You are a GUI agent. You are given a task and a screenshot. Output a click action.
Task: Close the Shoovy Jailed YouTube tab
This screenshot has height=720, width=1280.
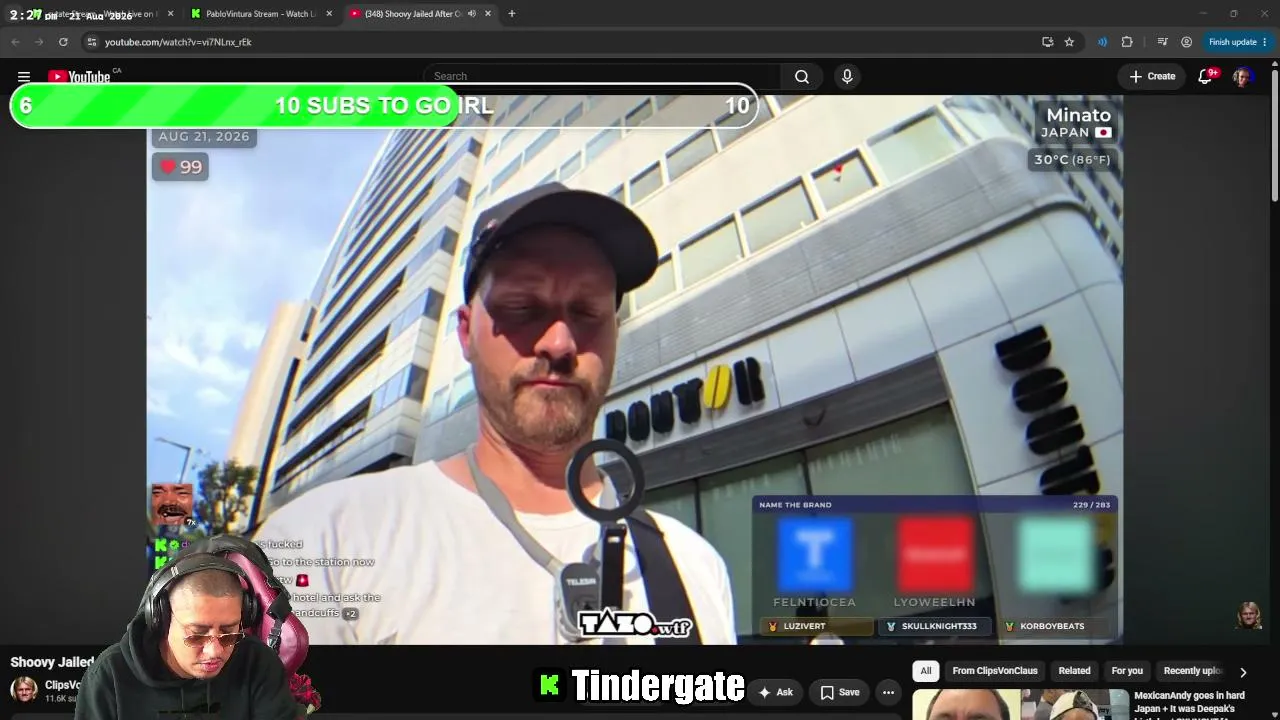(x=488, y=14)
